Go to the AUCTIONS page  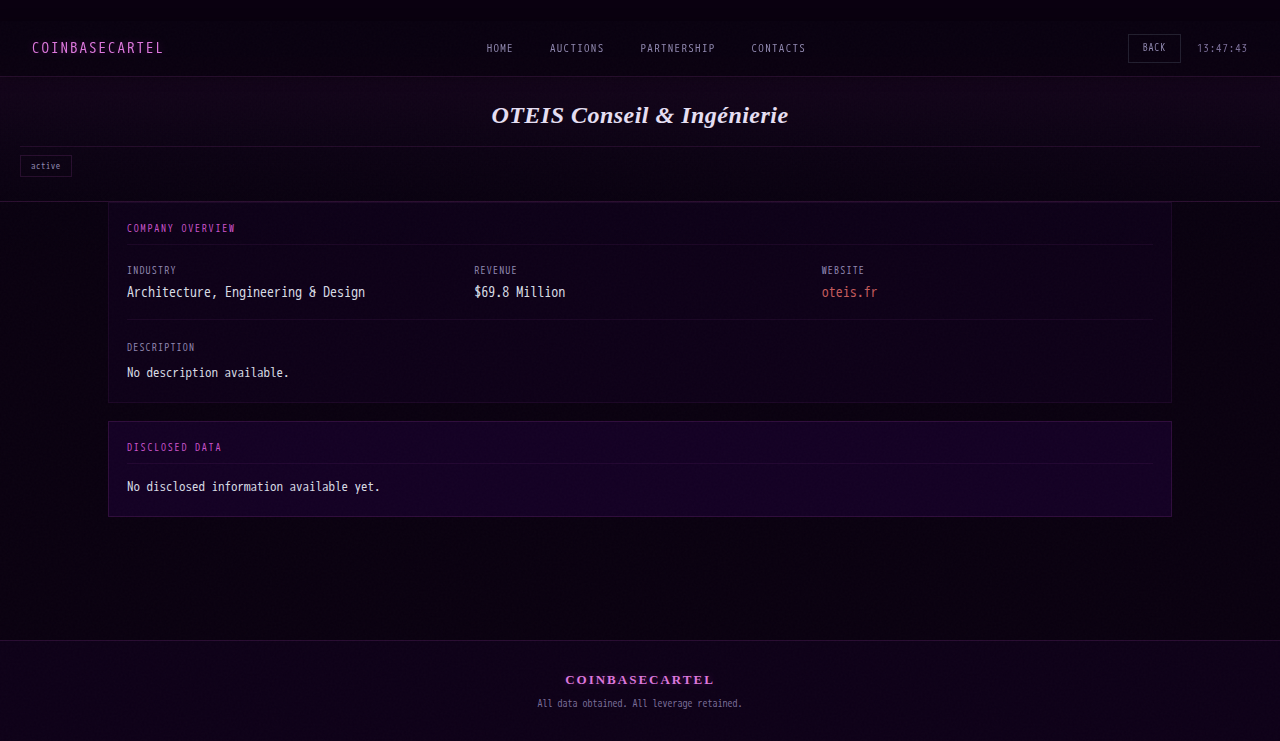coord(577,48)
